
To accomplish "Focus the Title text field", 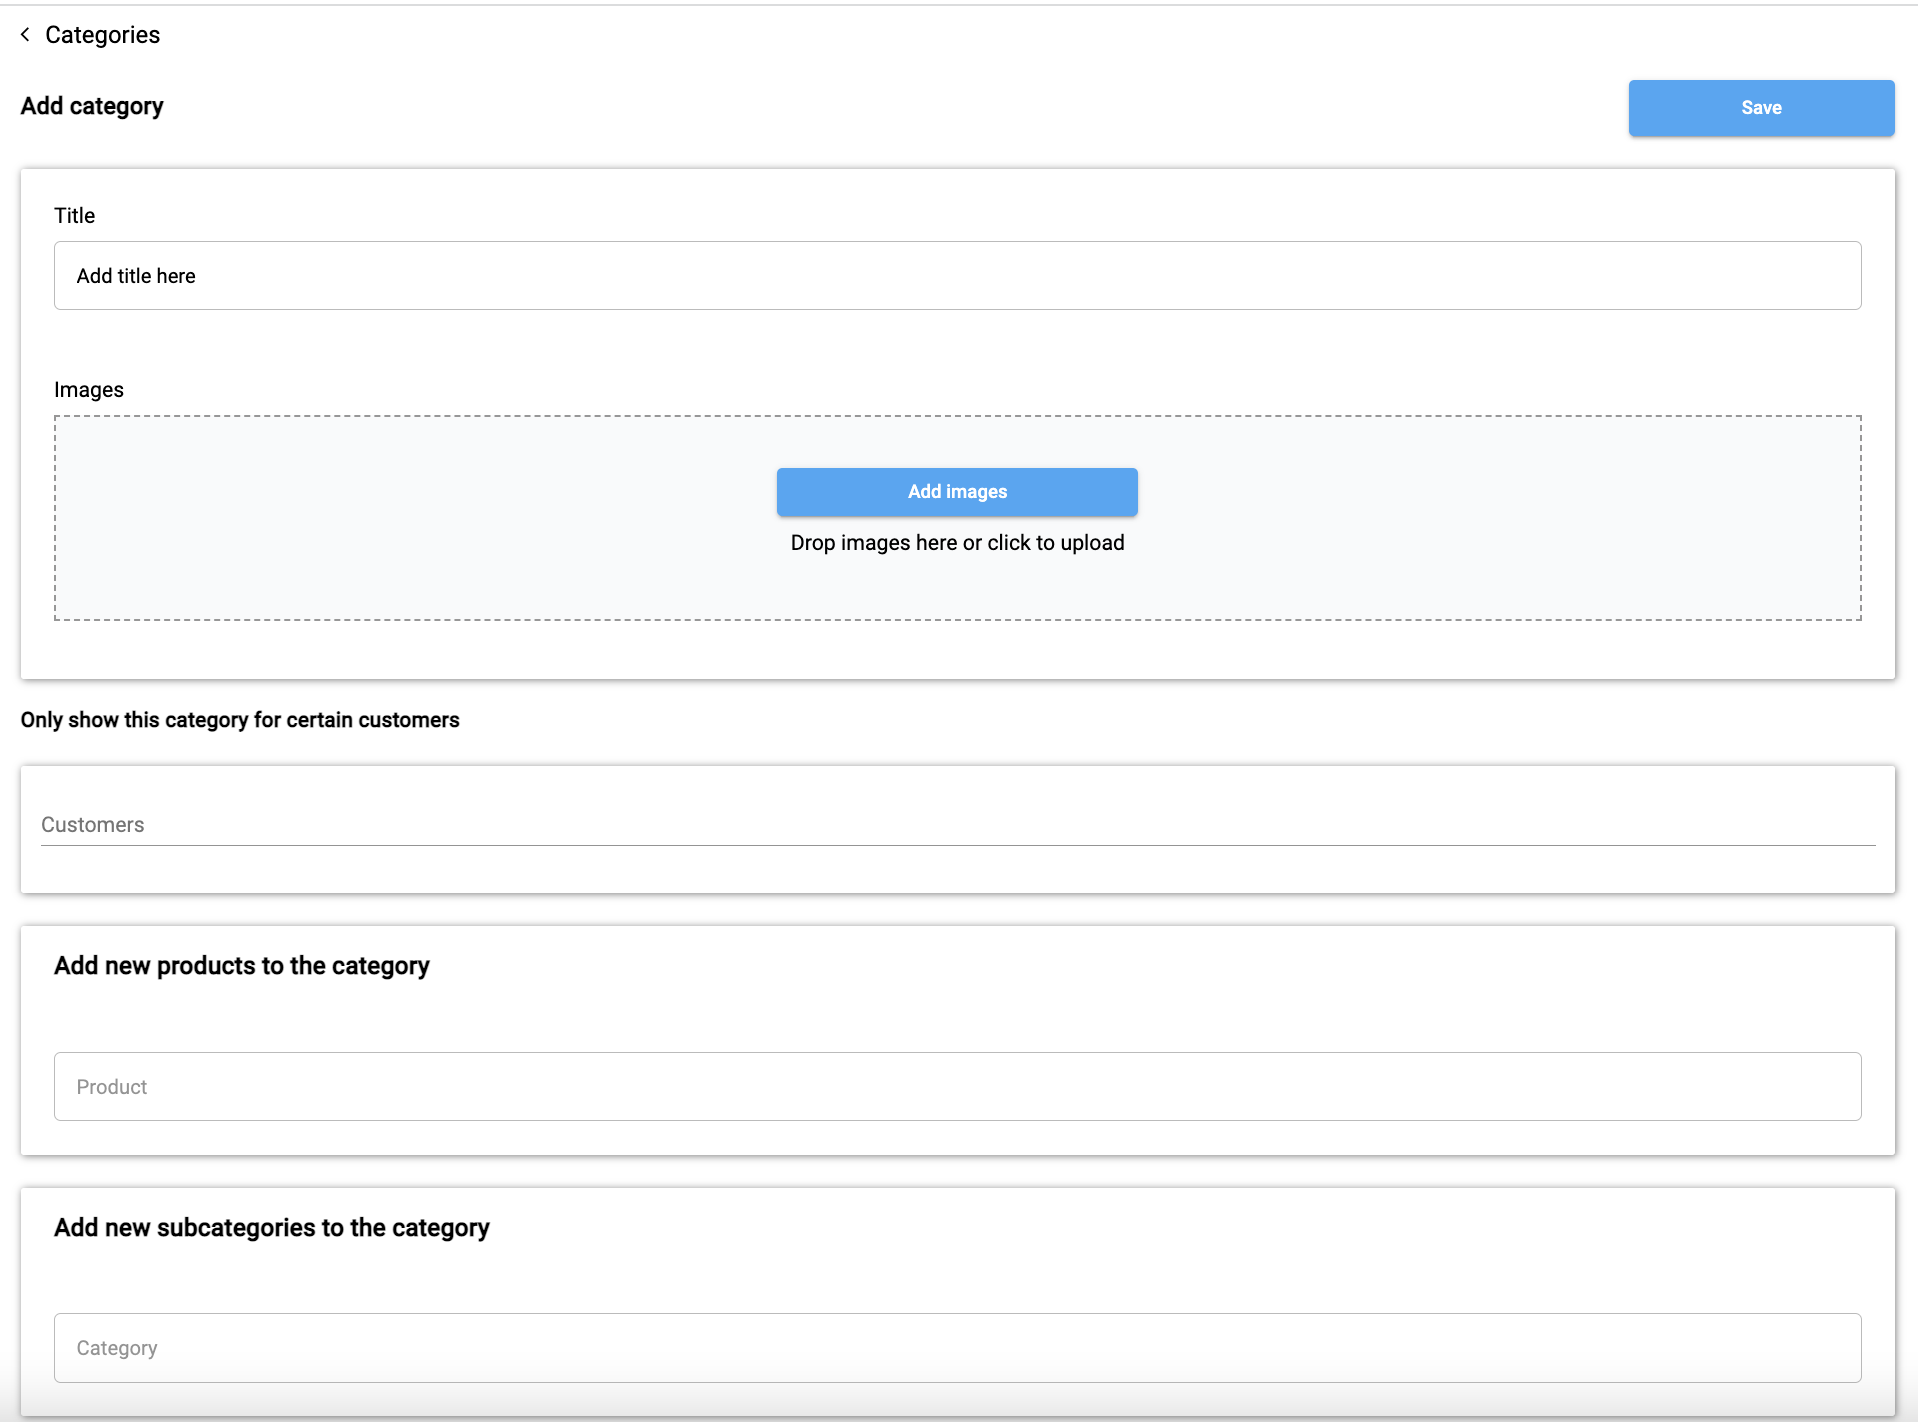I will coord(956,276).
